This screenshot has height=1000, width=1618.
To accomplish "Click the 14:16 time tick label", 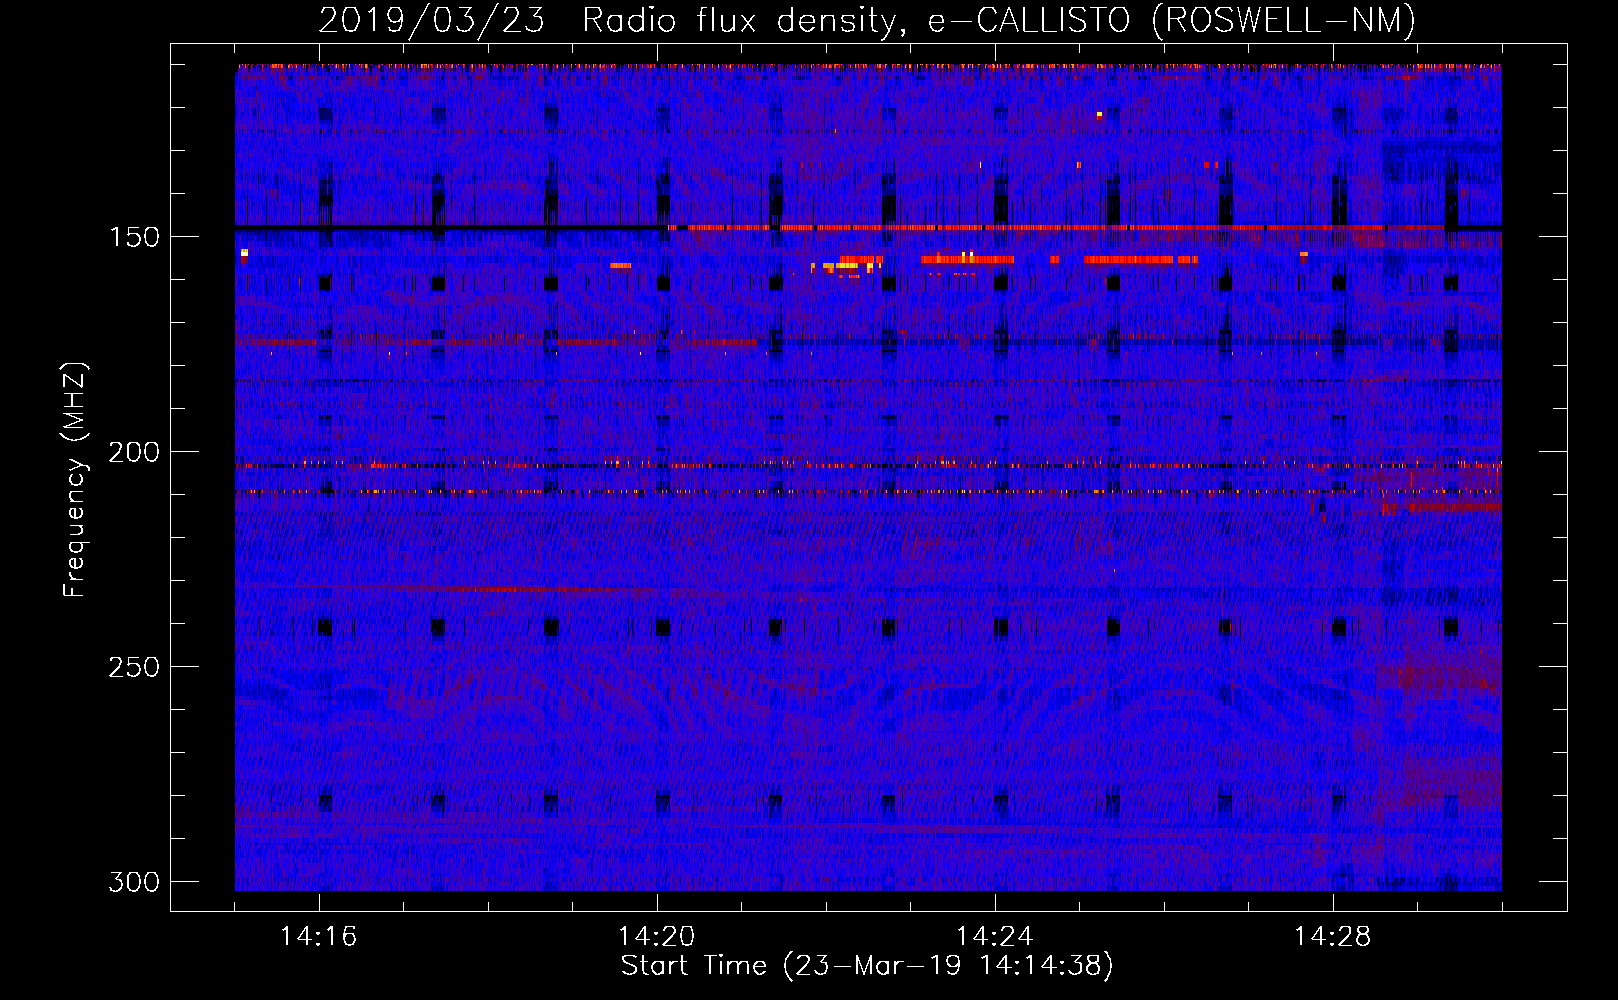I will [x=319, y=936].
